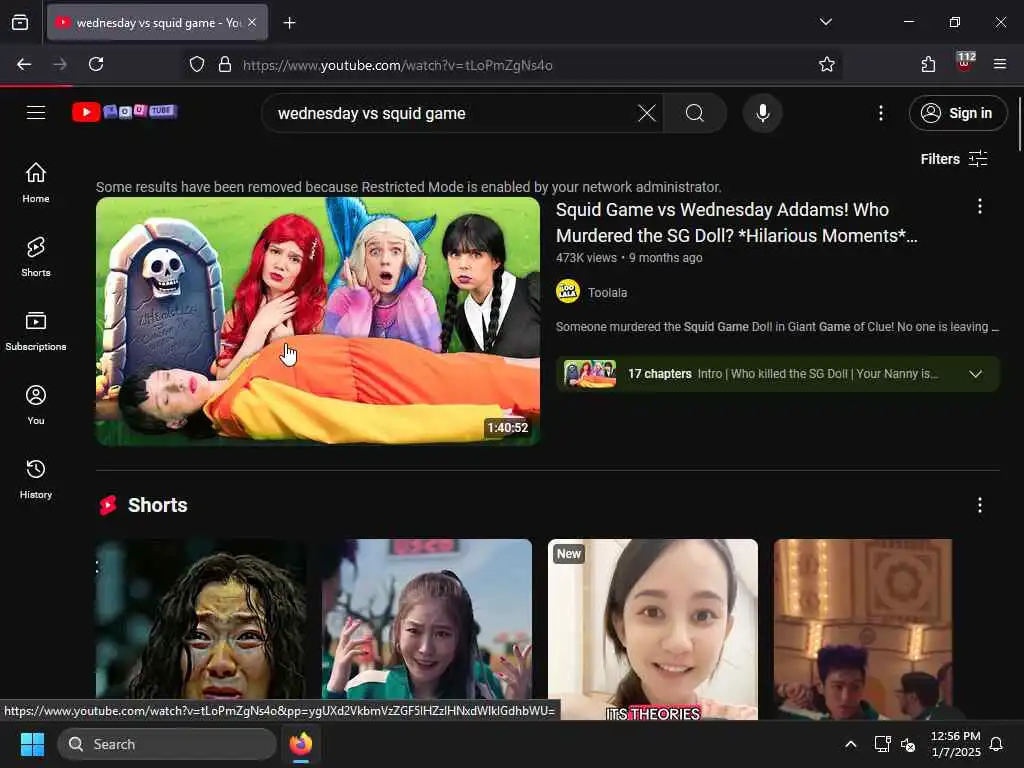1024x768 pixels.
Task: Open clock showing 12:56 PM
Action: click(x=955, y=744)
